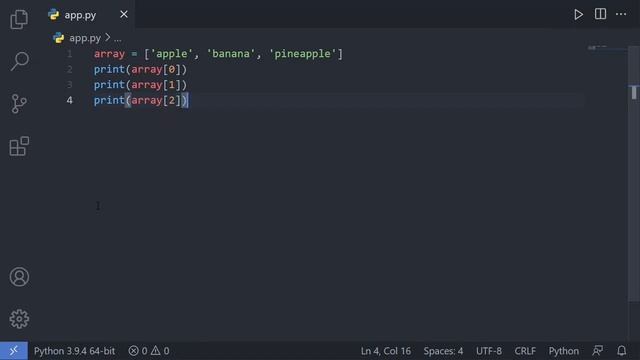
Task: Open a remote window from status bar
Action: click(14, 351)
